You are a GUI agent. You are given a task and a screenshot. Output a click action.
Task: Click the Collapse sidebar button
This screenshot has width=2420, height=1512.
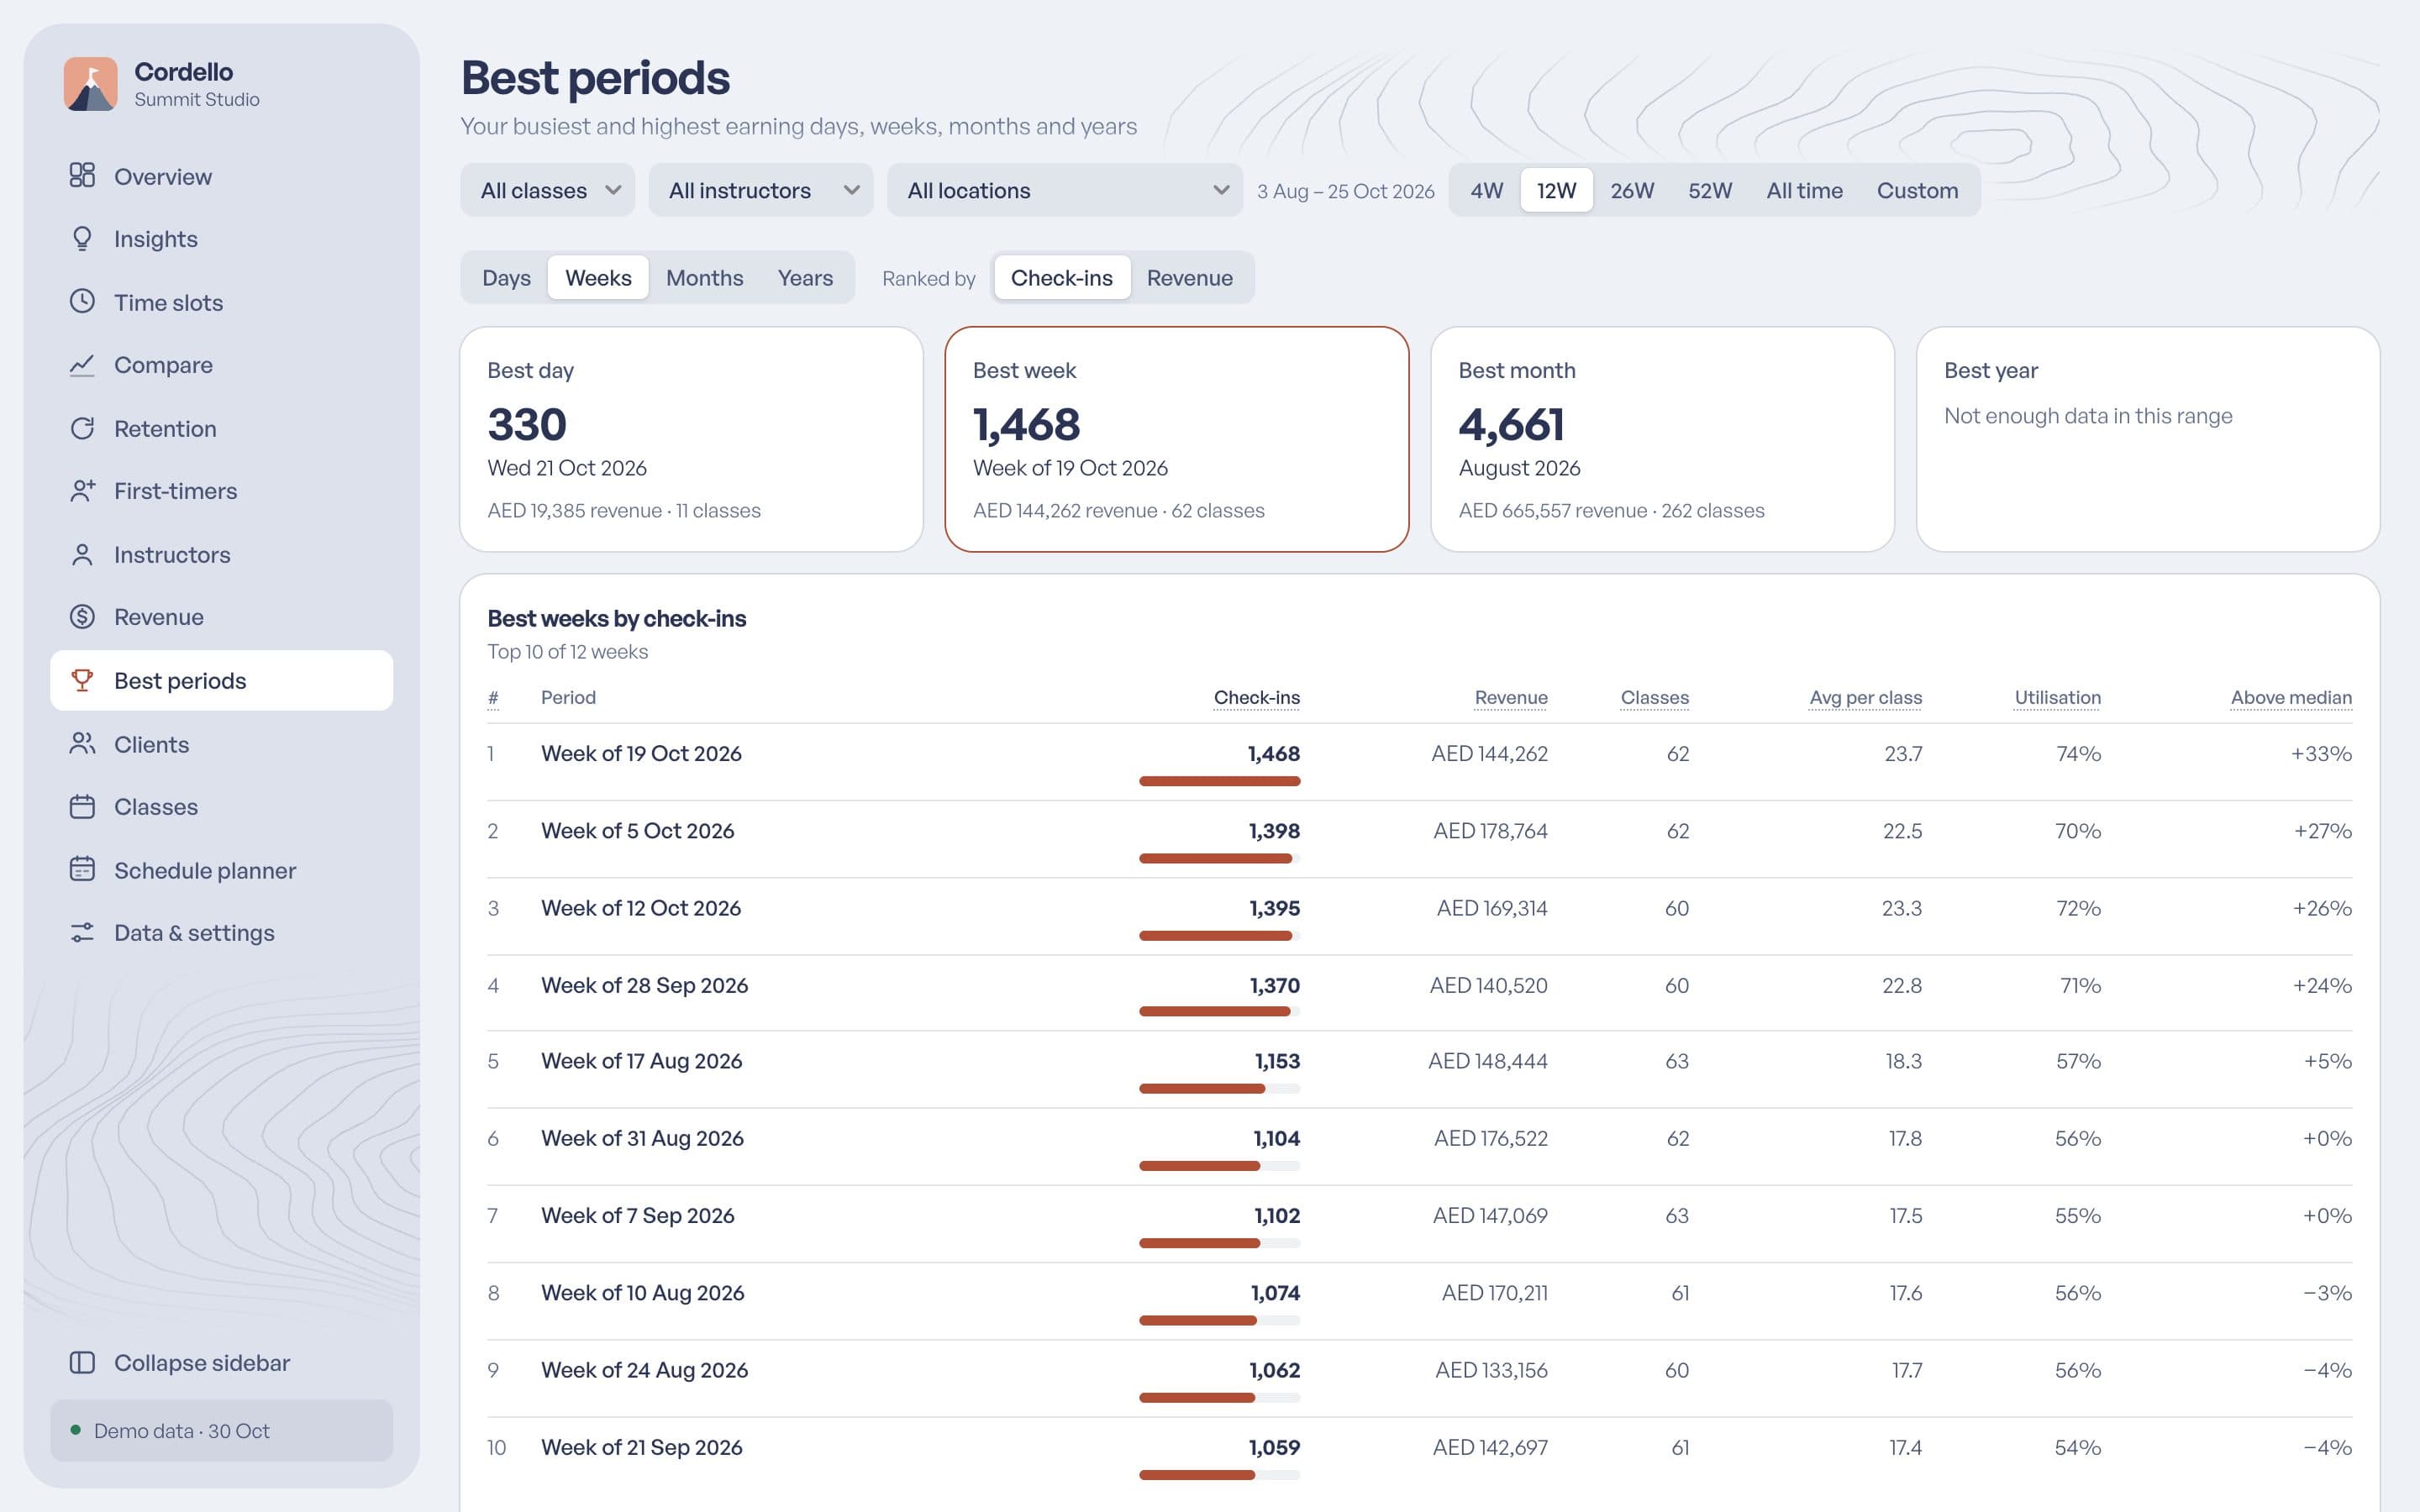click(221, 1363)
